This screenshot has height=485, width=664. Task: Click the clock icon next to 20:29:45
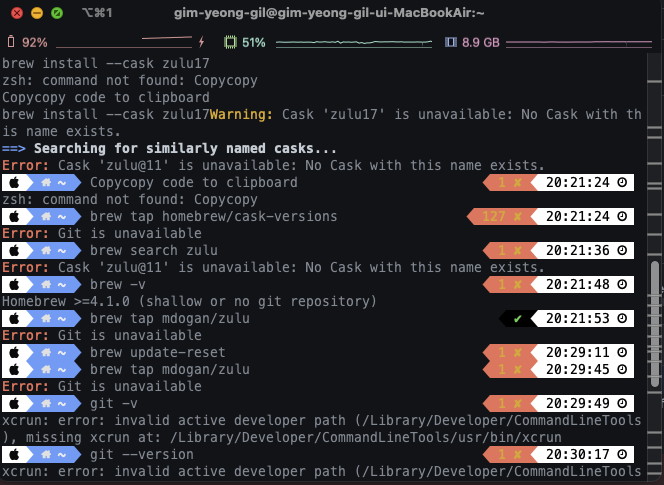pyautogui.click(x=622, y=369)
